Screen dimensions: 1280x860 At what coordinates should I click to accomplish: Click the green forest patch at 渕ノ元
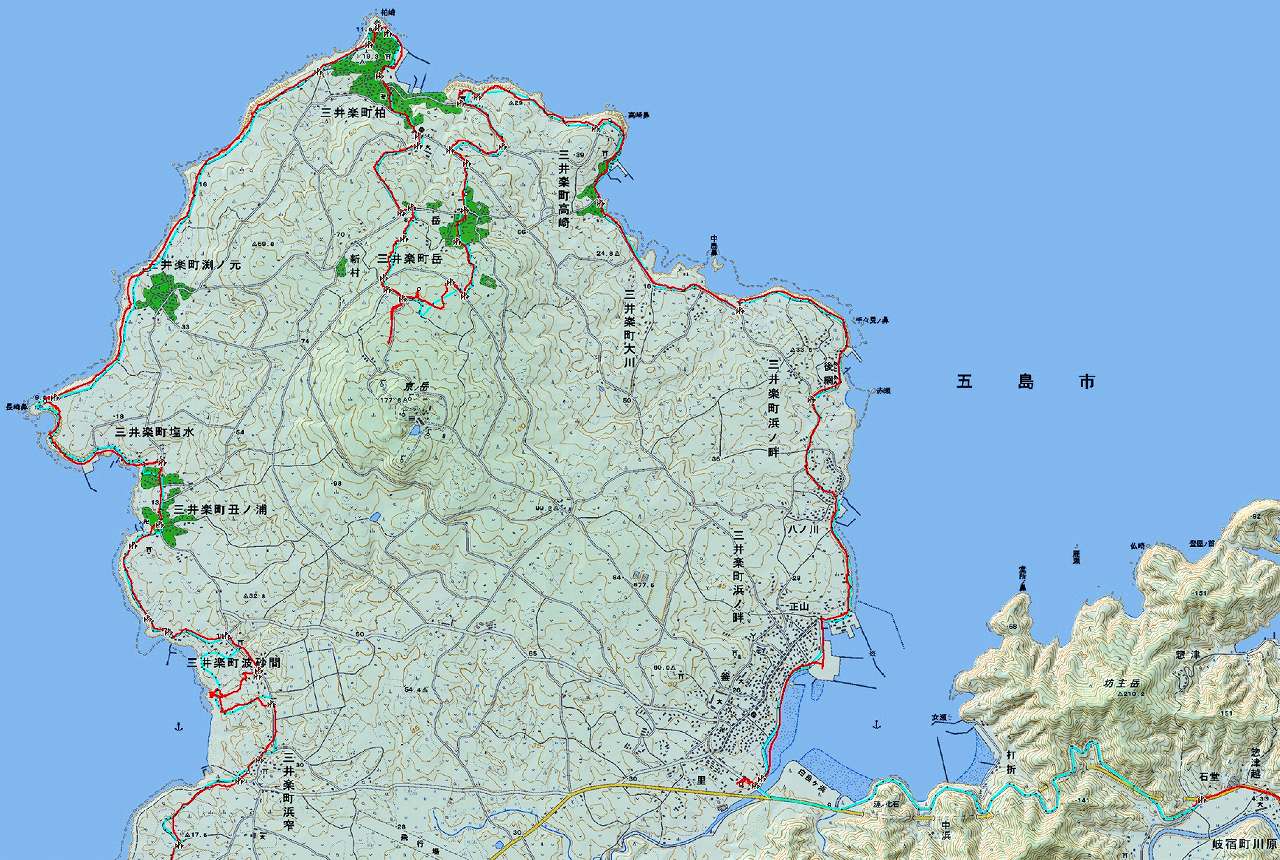coord(163,295)
